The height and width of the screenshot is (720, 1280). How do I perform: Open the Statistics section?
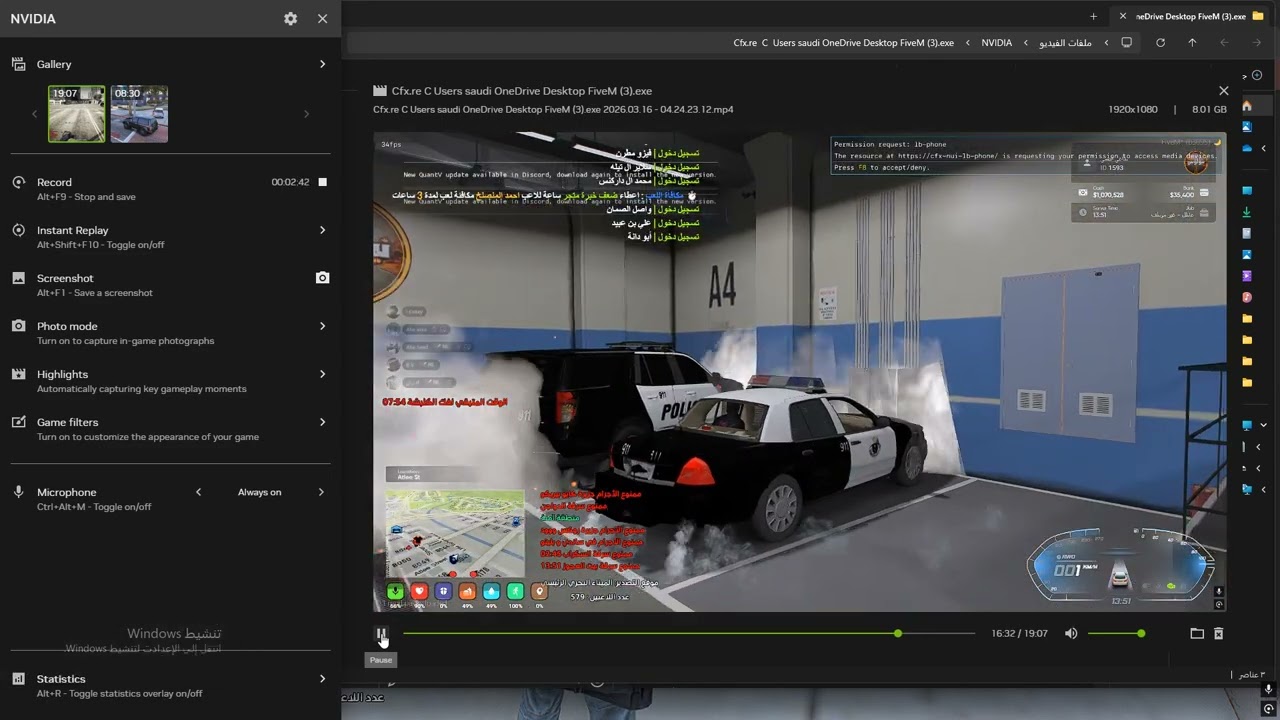(x=170, y=685)
